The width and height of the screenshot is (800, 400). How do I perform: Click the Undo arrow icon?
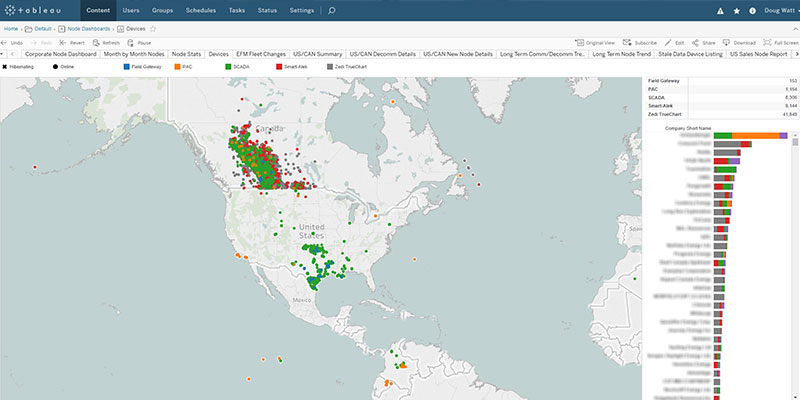[4, 43]
